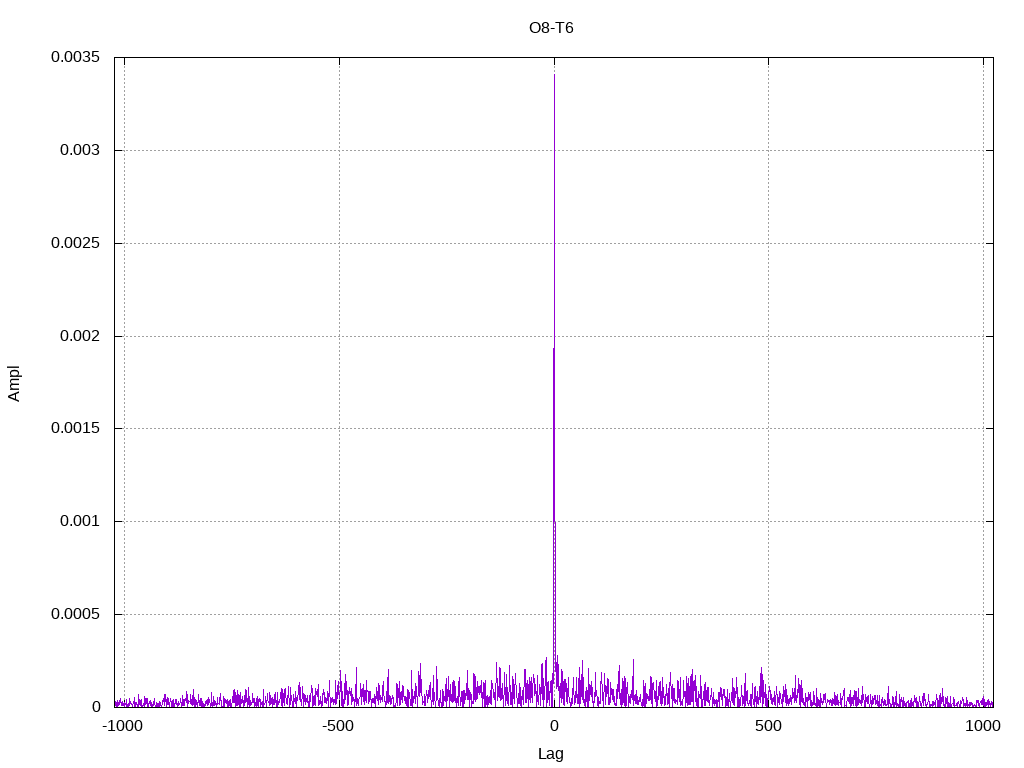Click the x-axis value 1000

click(x=983, y=726)
